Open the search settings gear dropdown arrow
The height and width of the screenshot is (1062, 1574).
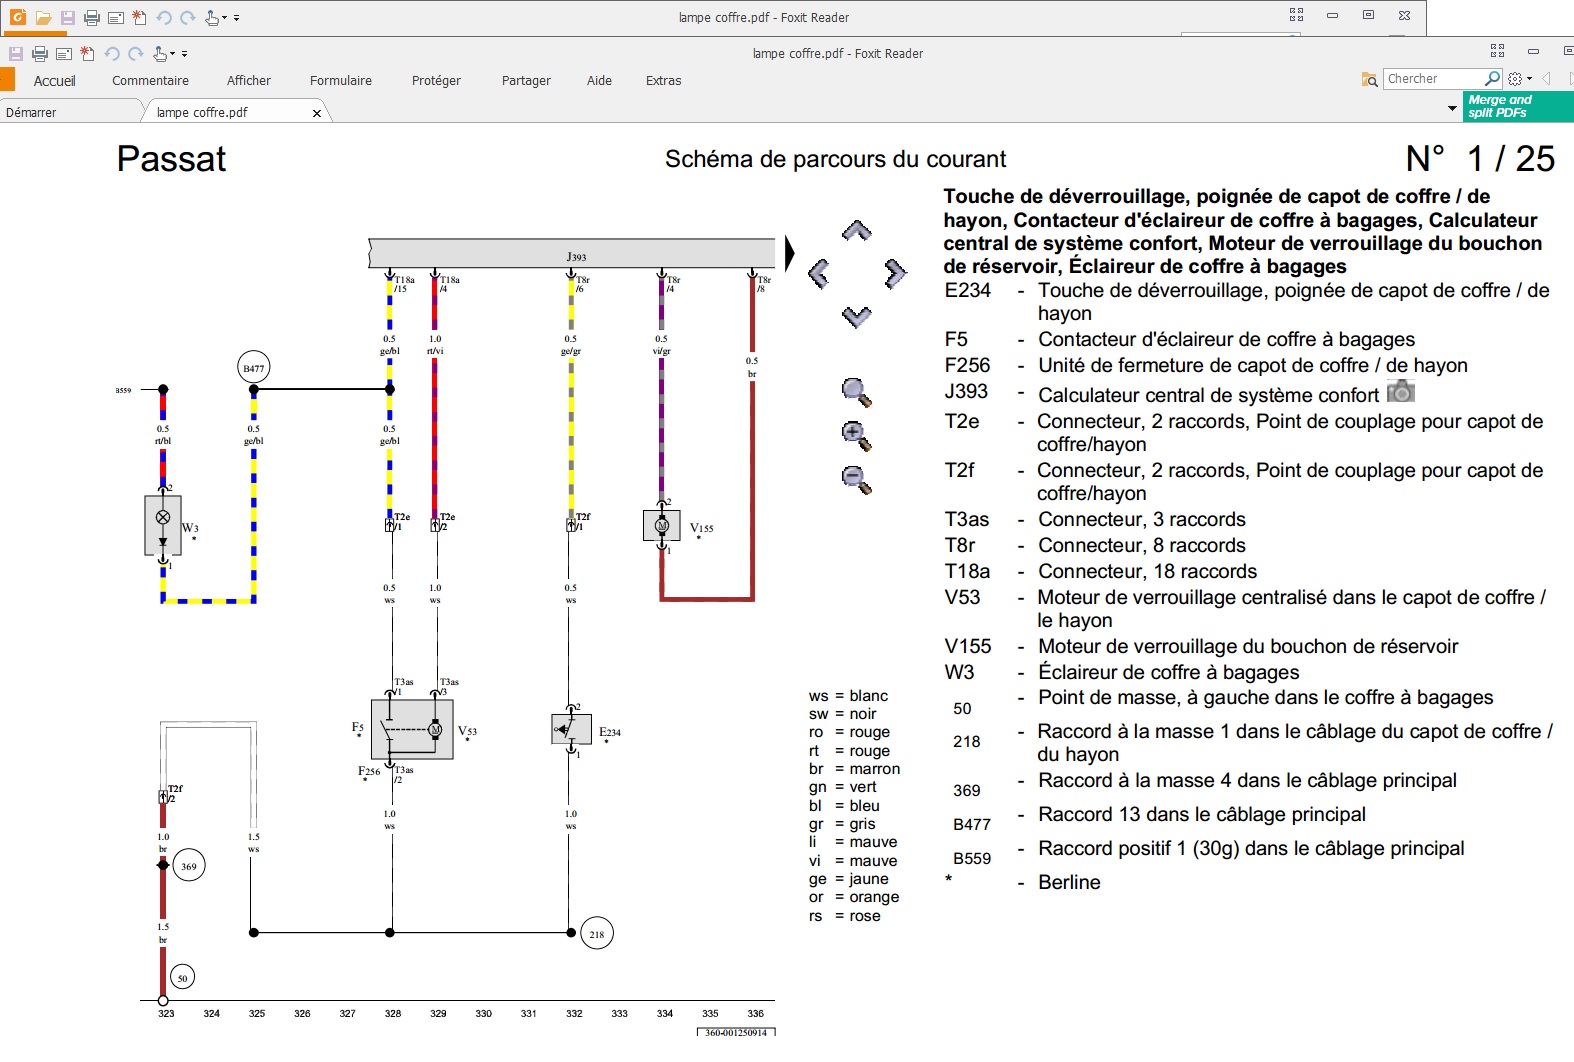1530,79
